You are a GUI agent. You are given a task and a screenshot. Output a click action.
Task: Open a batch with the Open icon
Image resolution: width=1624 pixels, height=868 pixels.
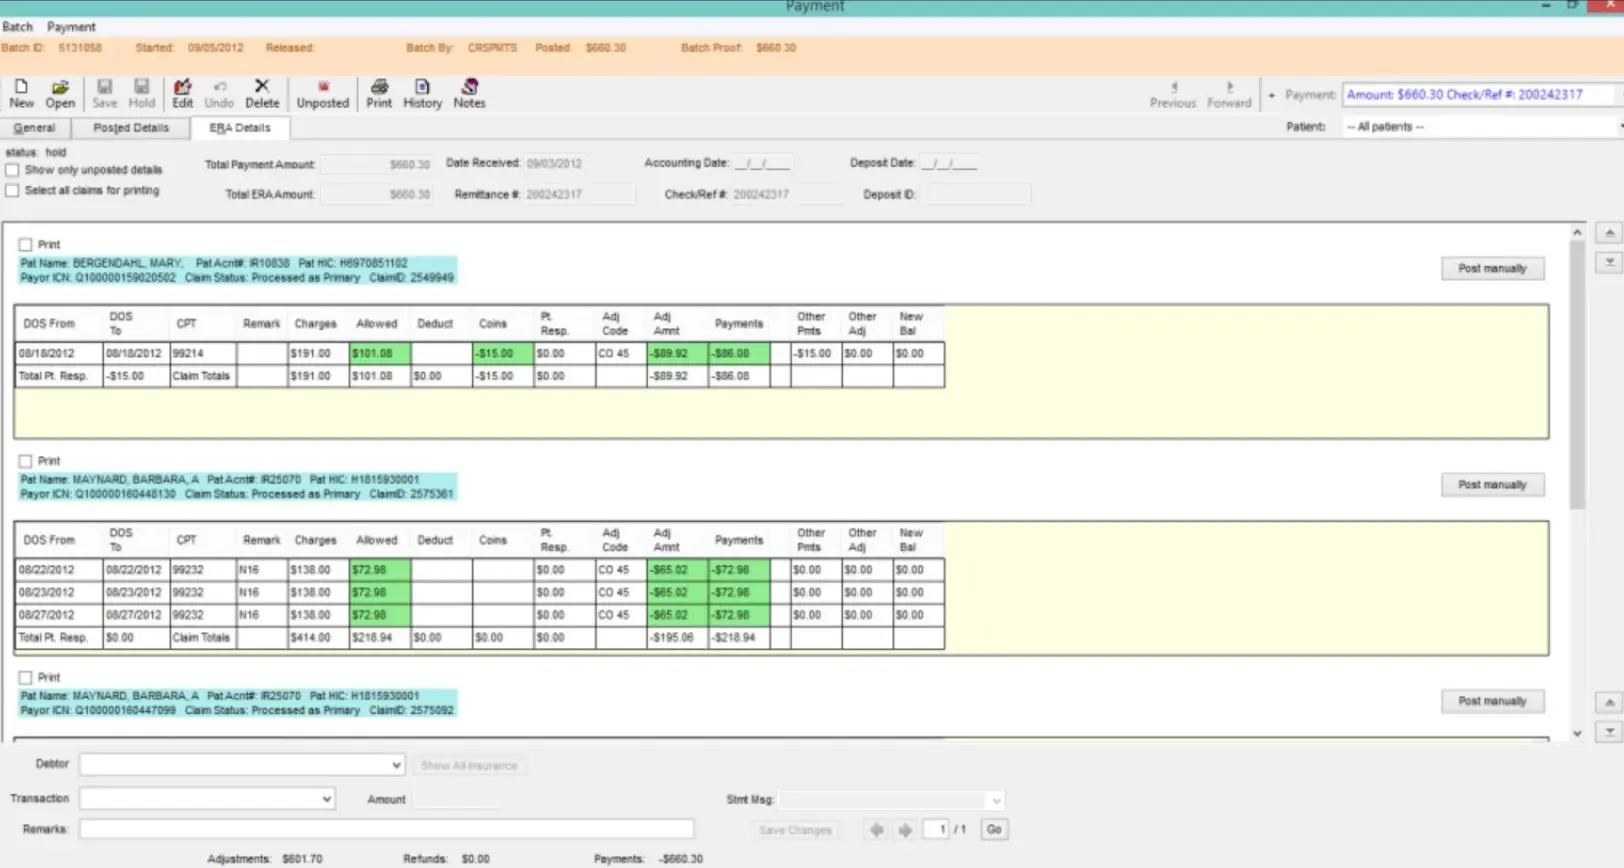click(60, 93)
